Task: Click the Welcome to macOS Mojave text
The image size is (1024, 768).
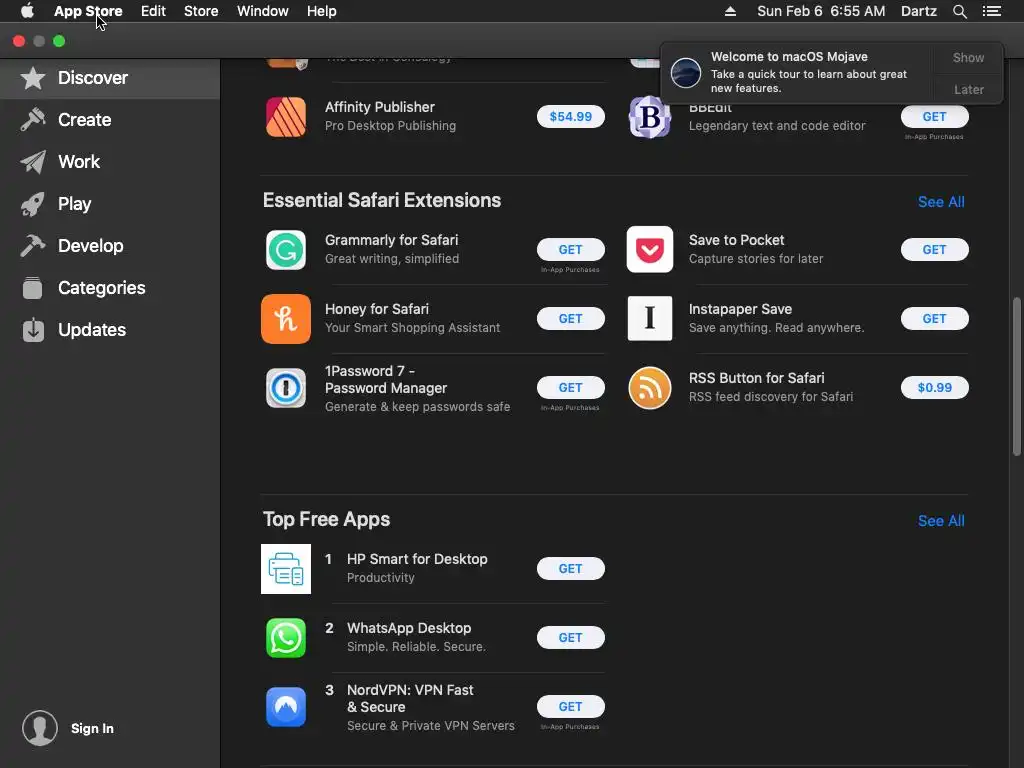Action: (x=789, y=57)
